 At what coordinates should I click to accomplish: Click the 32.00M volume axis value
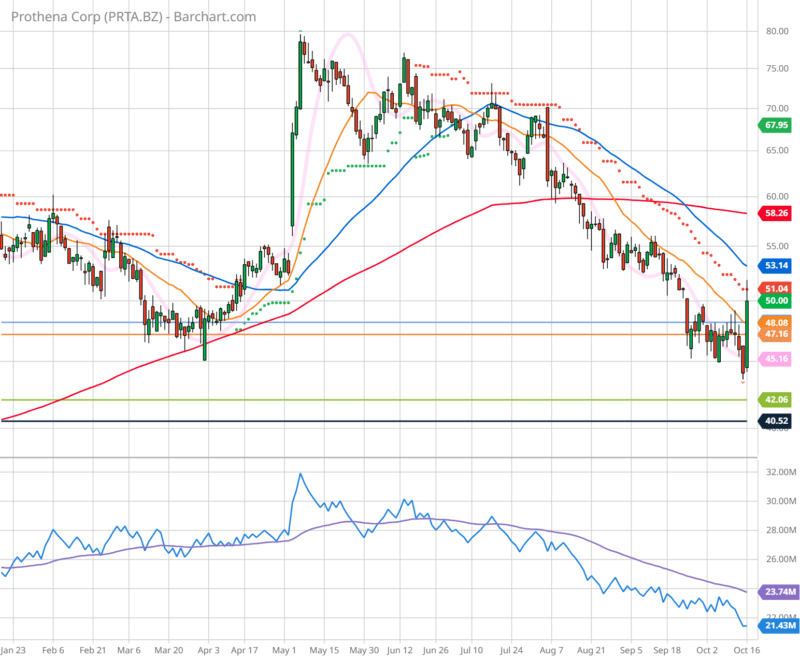[x=781, y=472]
